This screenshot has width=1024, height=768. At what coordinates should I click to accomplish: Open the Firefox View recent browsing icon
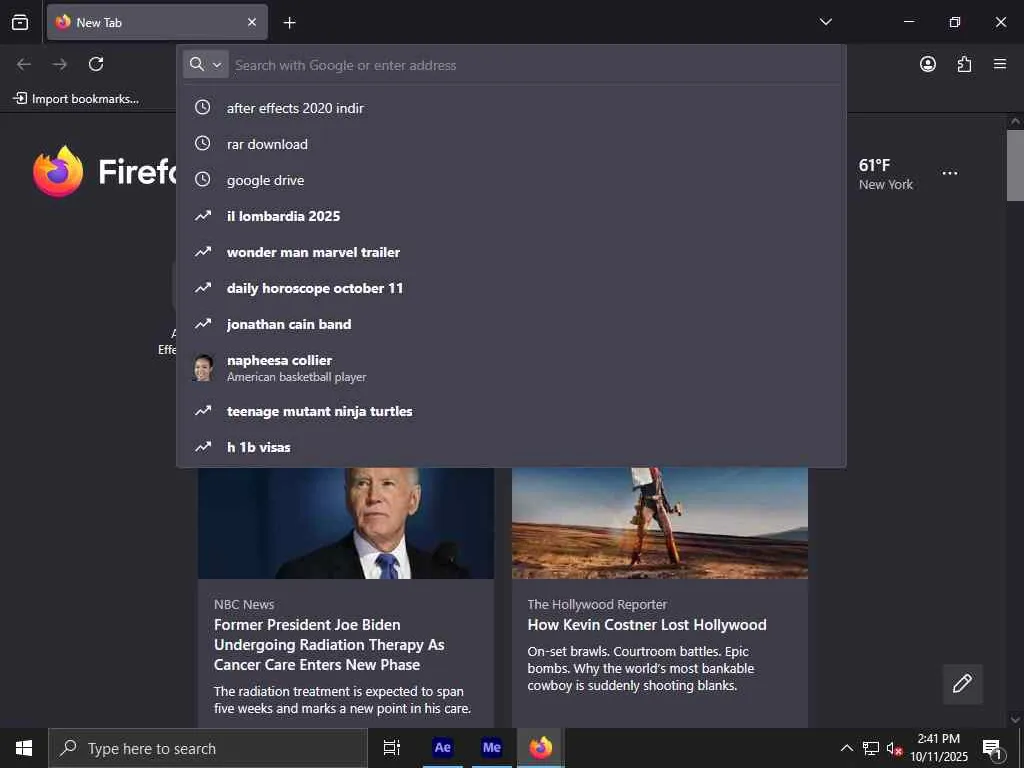(20, 22)
